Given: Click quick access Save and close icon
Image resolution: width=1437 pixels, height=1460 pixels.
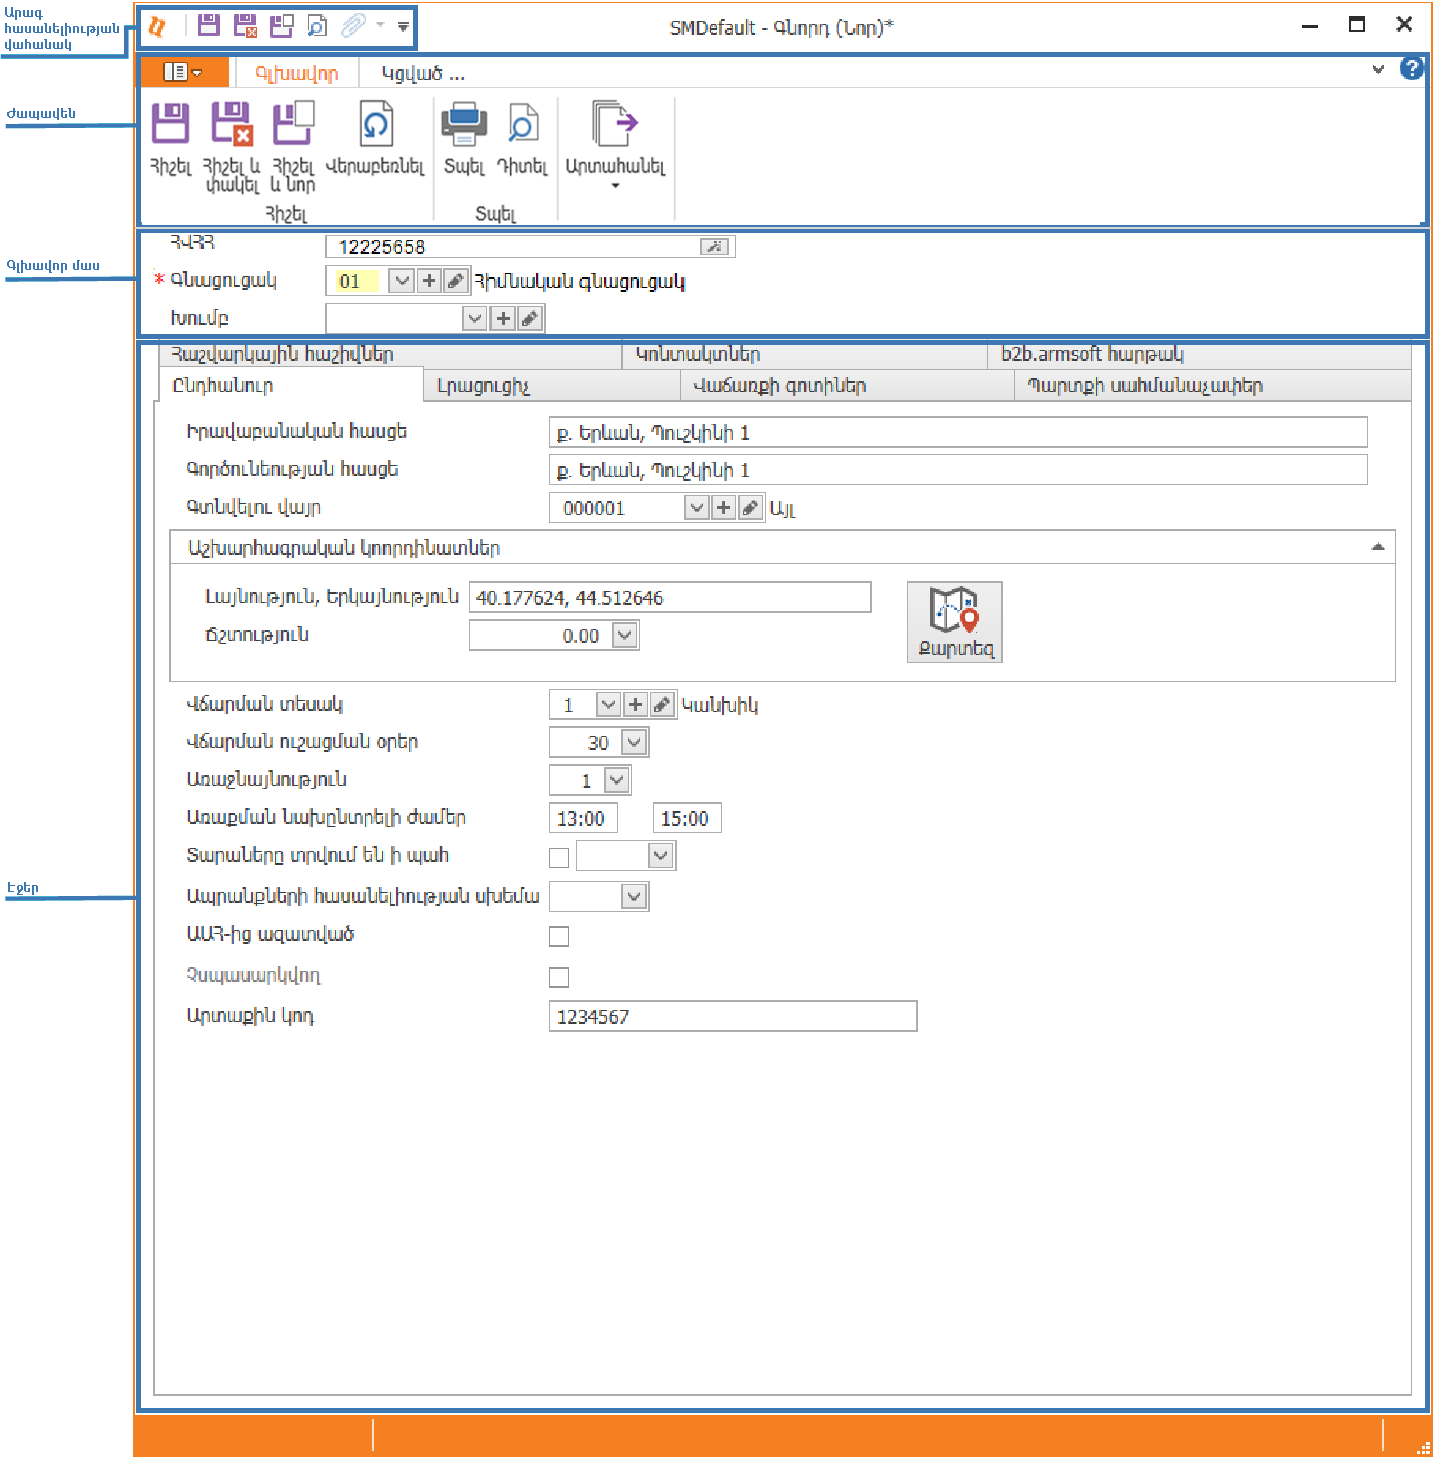Looking at the screenshot, I should coord(245,26).
